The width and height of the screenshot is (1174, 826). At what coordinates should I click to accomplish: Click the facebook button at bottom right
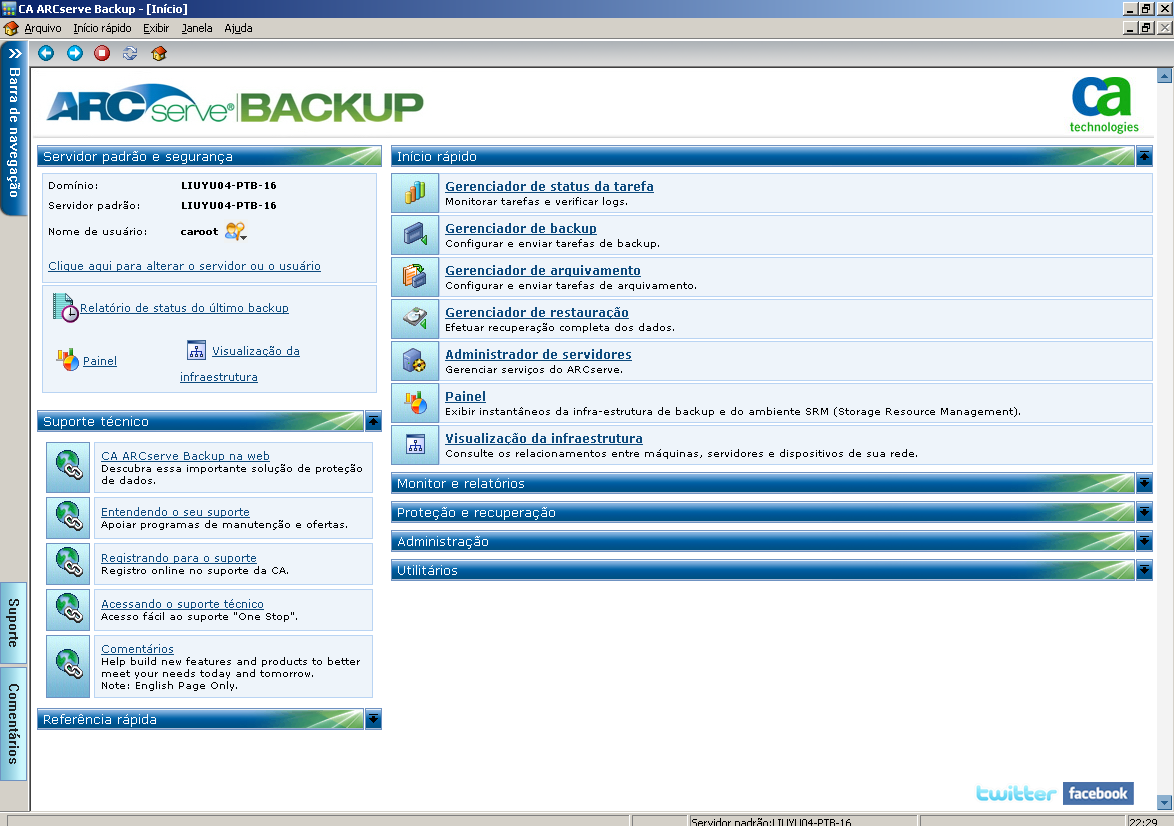pyautogui.click(x=1098, y=793)
